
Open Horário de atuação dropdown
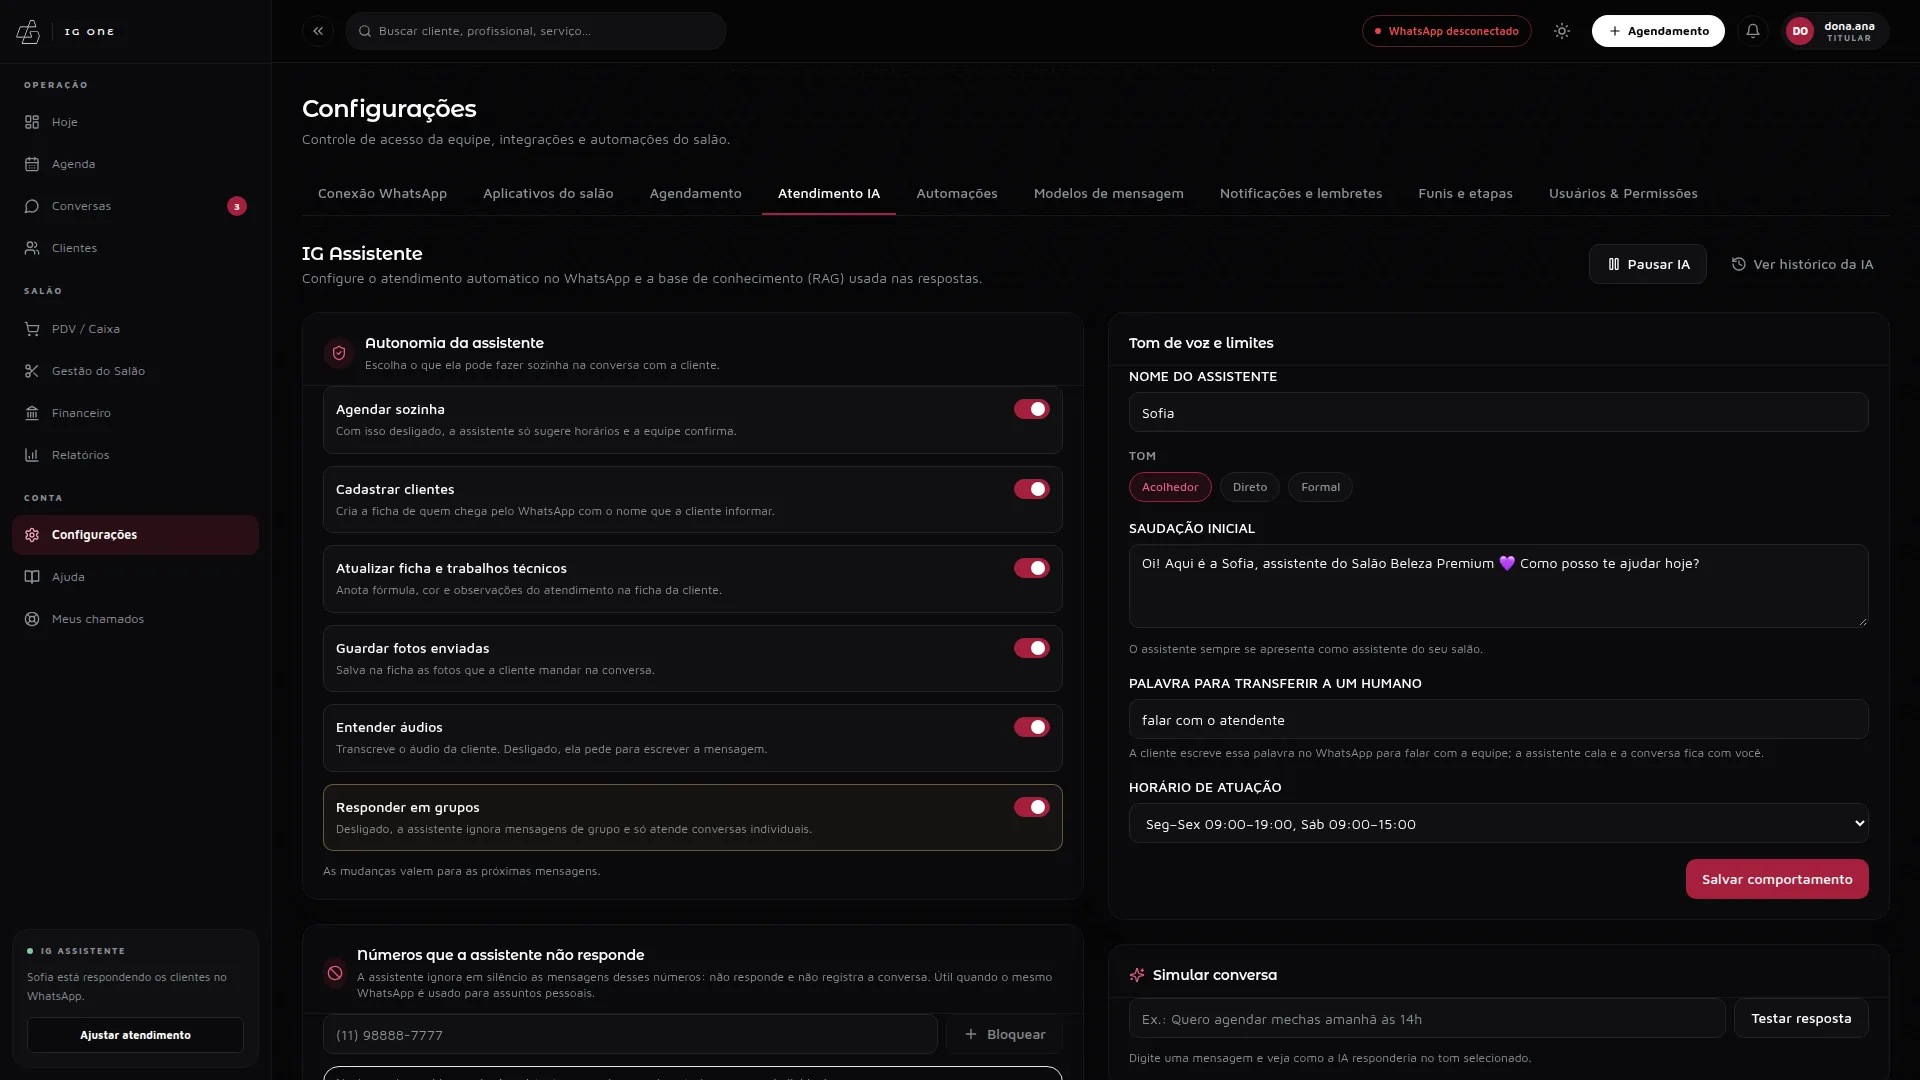click(x=1498, y=824)
